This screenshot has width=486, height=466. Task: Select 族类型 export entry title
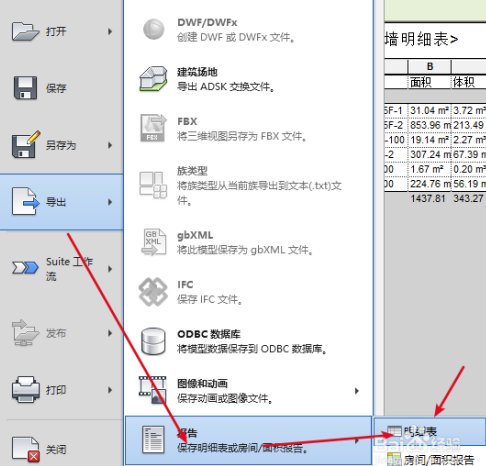coord(192,171)
